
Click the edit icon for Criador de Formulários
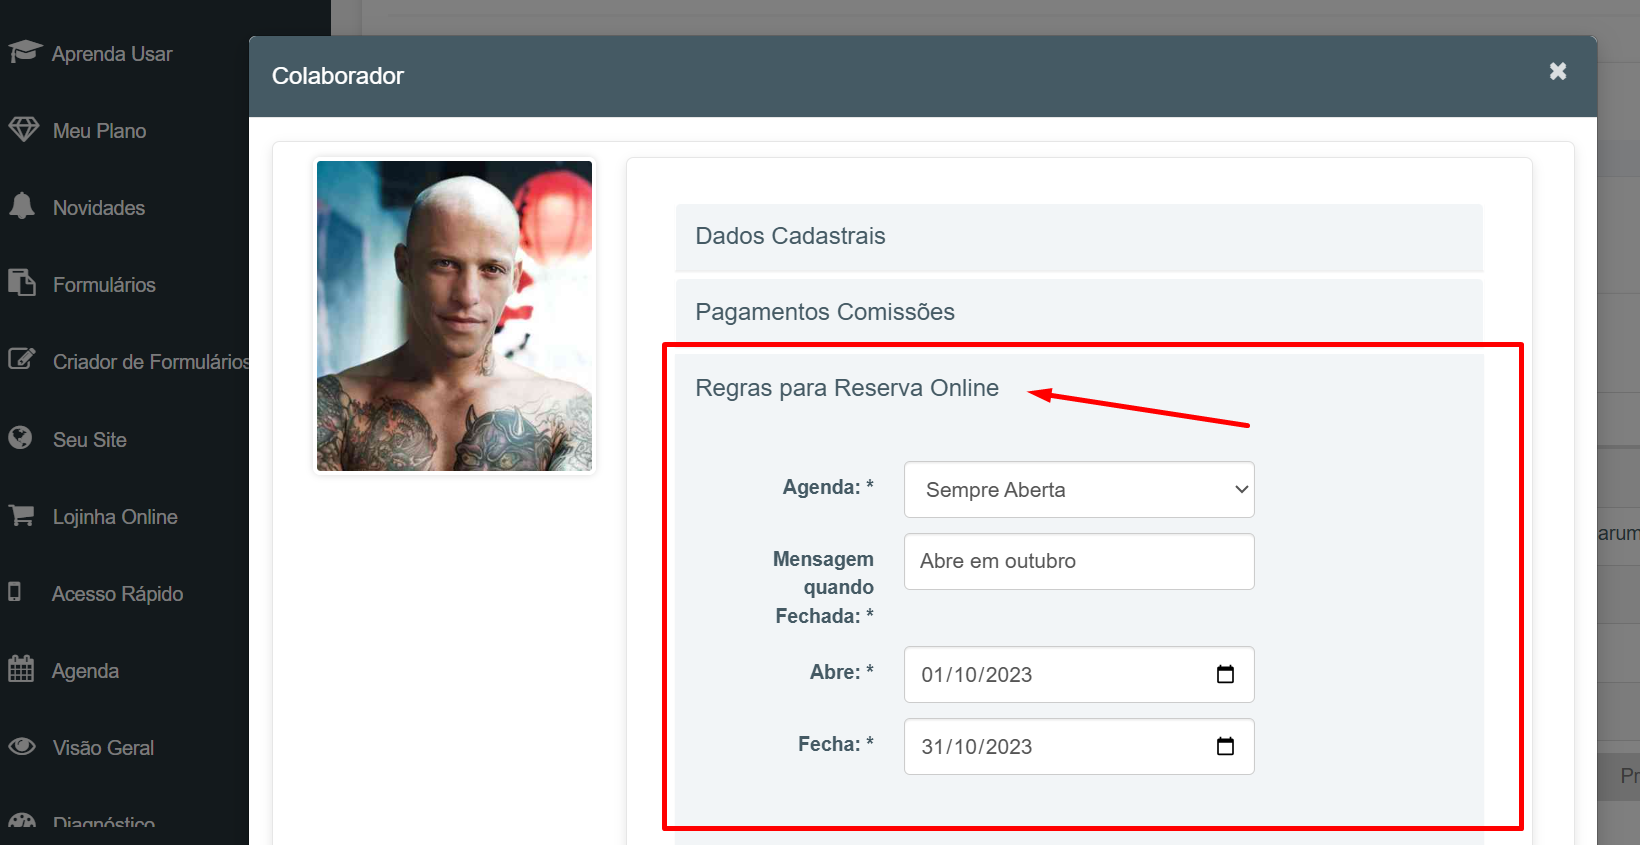[x=22, y=359]
